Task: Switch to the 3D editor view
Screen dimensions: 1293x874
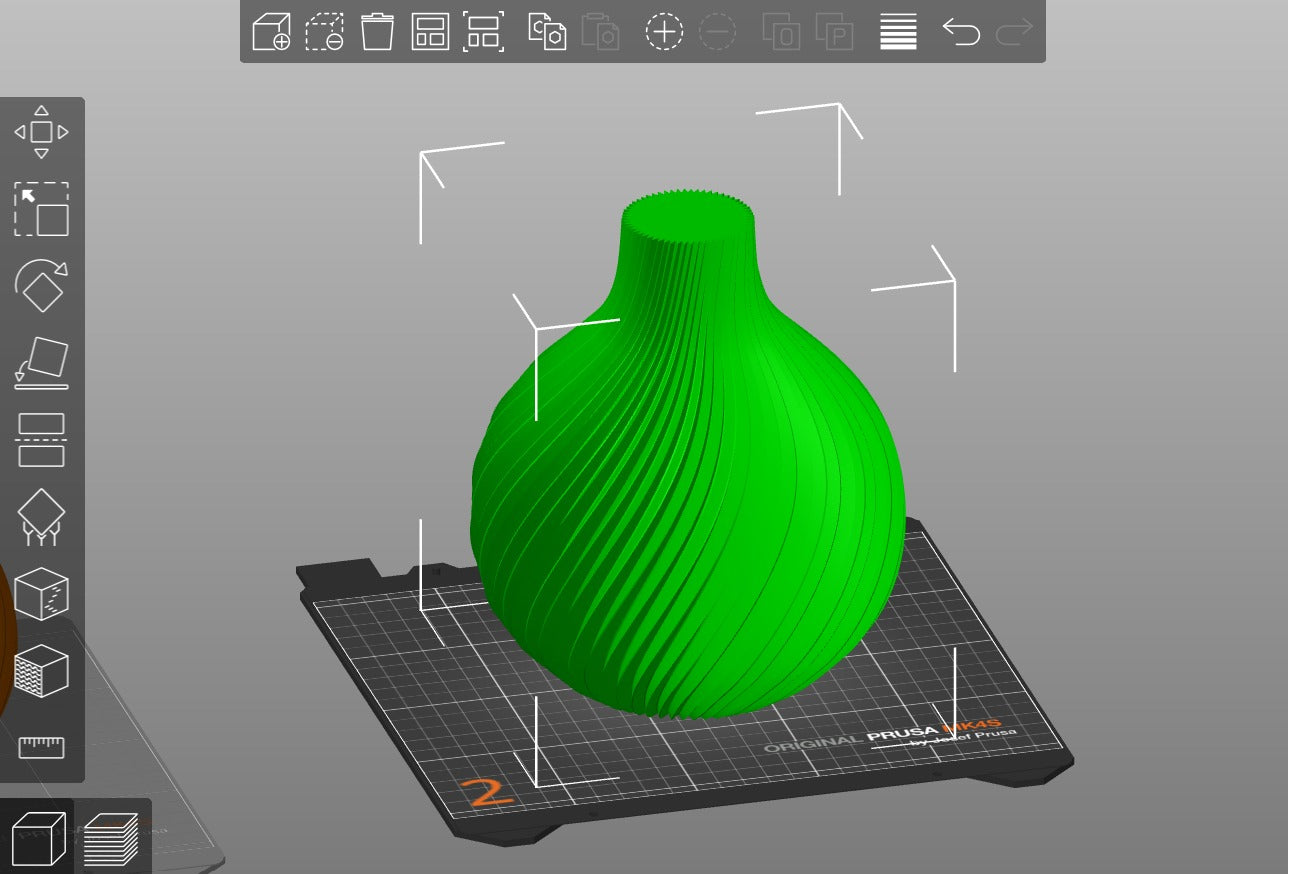Action: (x=38, y=838)
